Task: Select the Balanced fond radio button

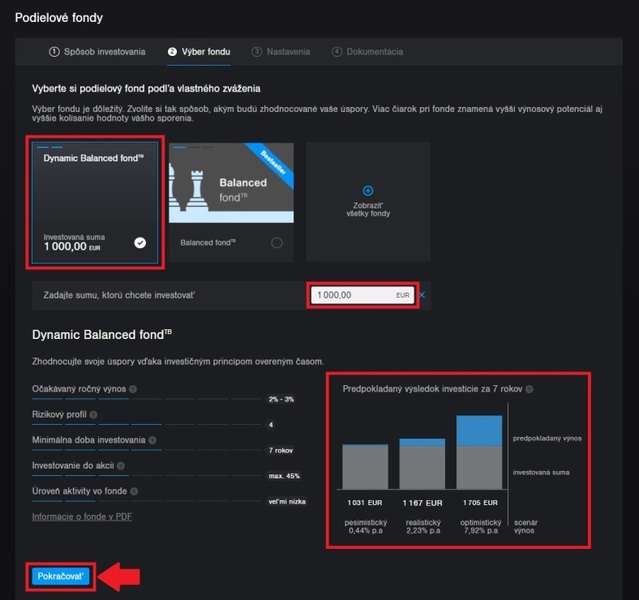Action: [x=277, y=242]
